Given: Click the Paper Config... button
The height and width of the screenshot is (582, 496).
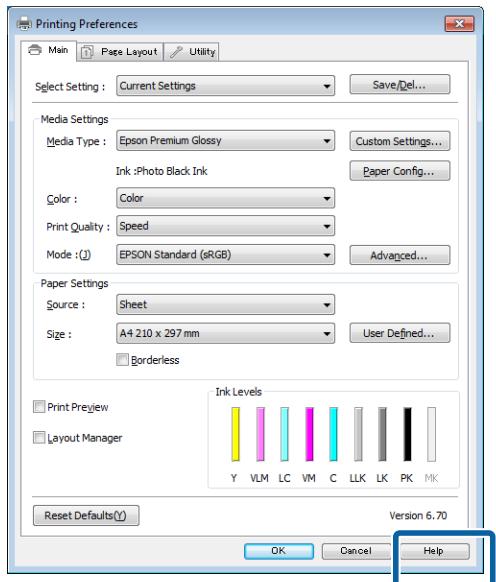Looking at the screenshot, I should [x=399, y=171].
